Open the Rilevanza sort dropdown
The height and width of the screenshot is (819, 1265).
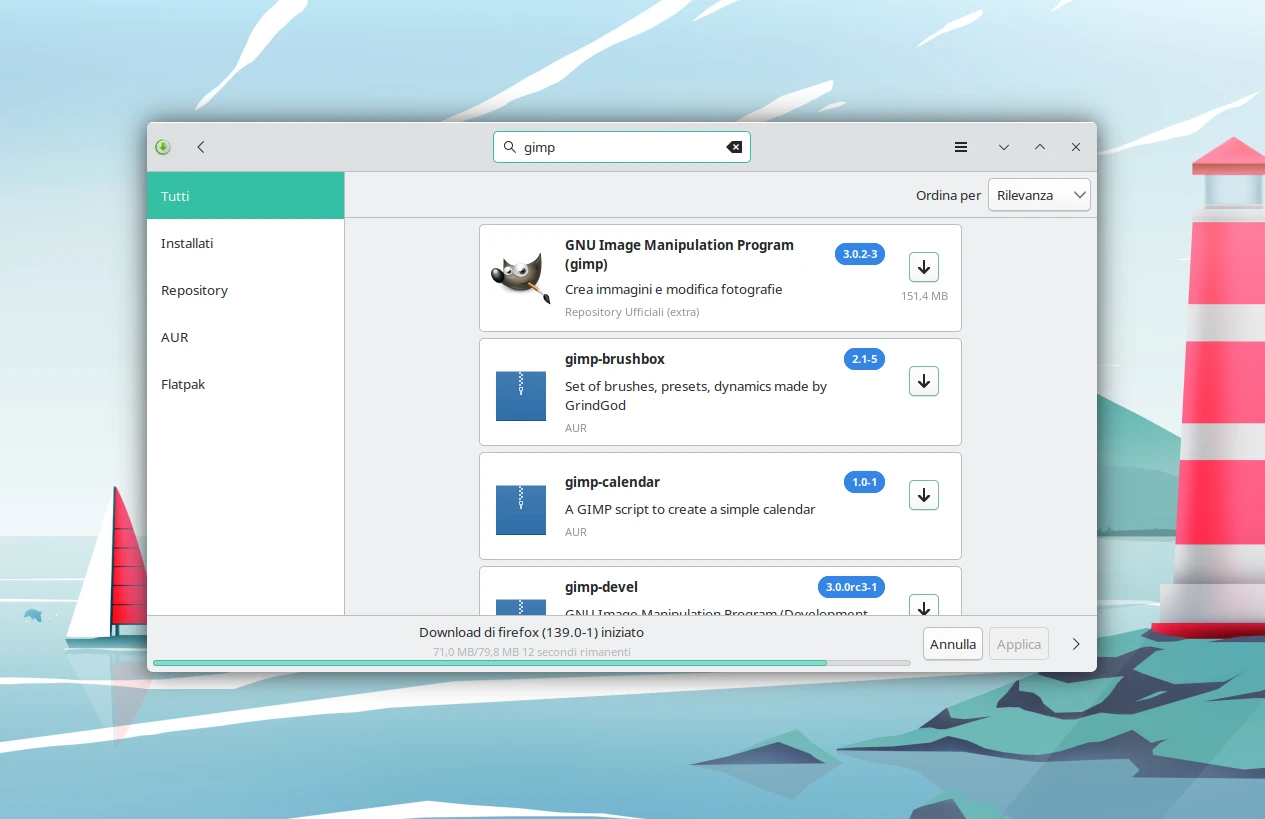click(x=1038, y=195)
